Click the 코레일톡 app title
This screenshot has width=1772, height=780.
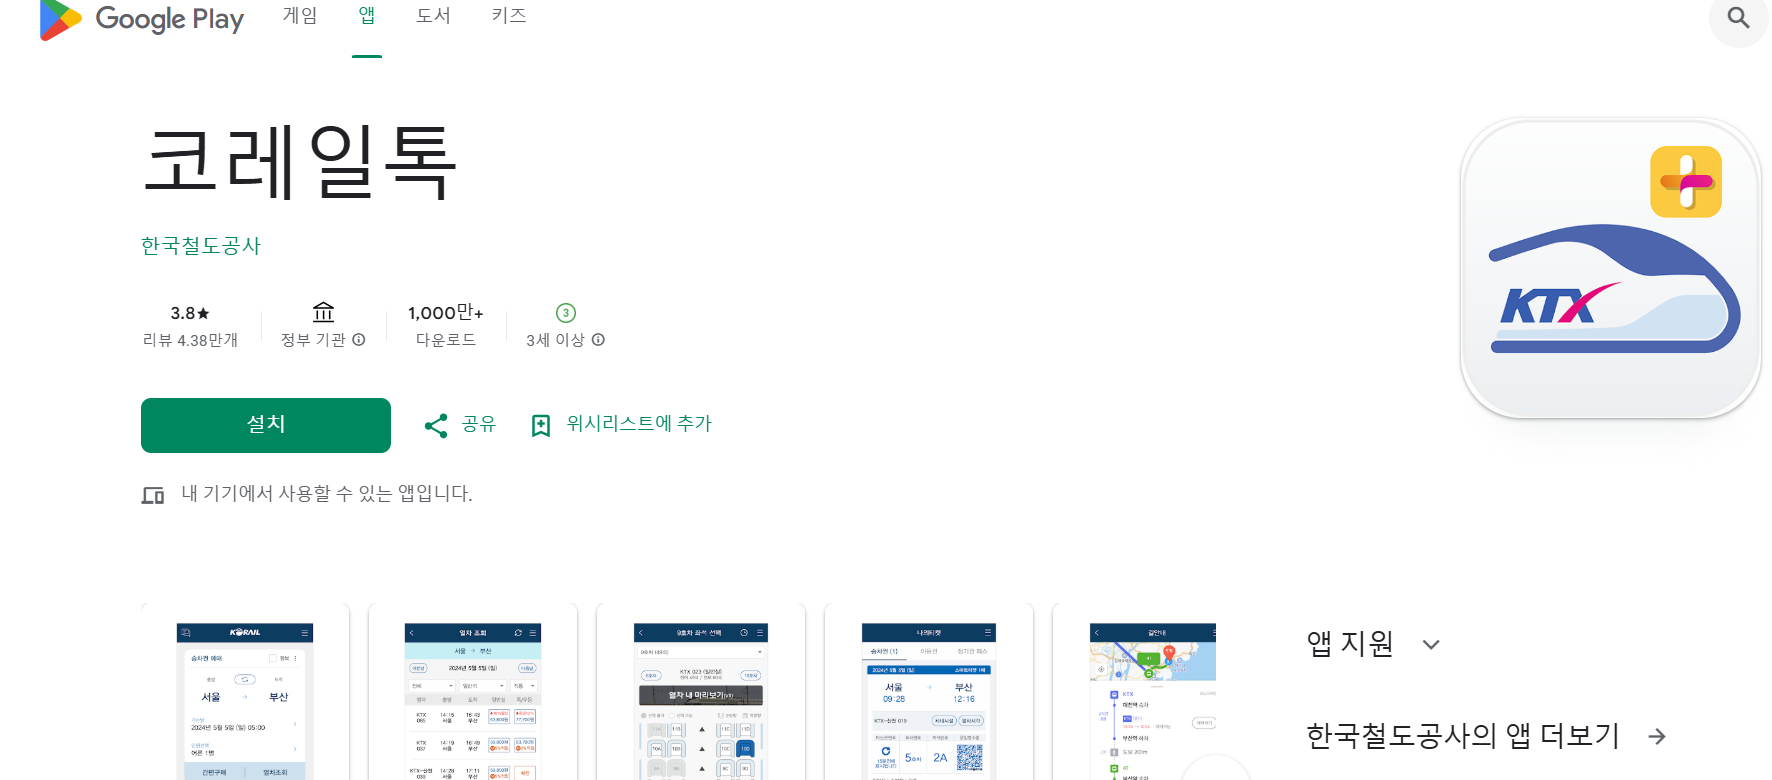click(300, 162)
